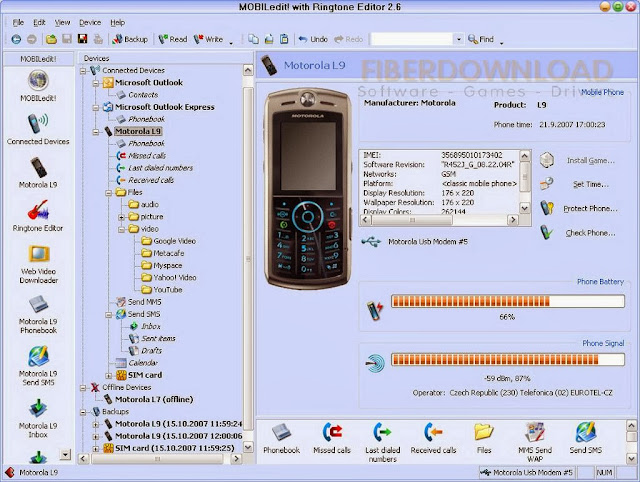Click the devices tree horizontal scrollbar
This screenshot has width=640, height=482.
[x=159, y=459]
